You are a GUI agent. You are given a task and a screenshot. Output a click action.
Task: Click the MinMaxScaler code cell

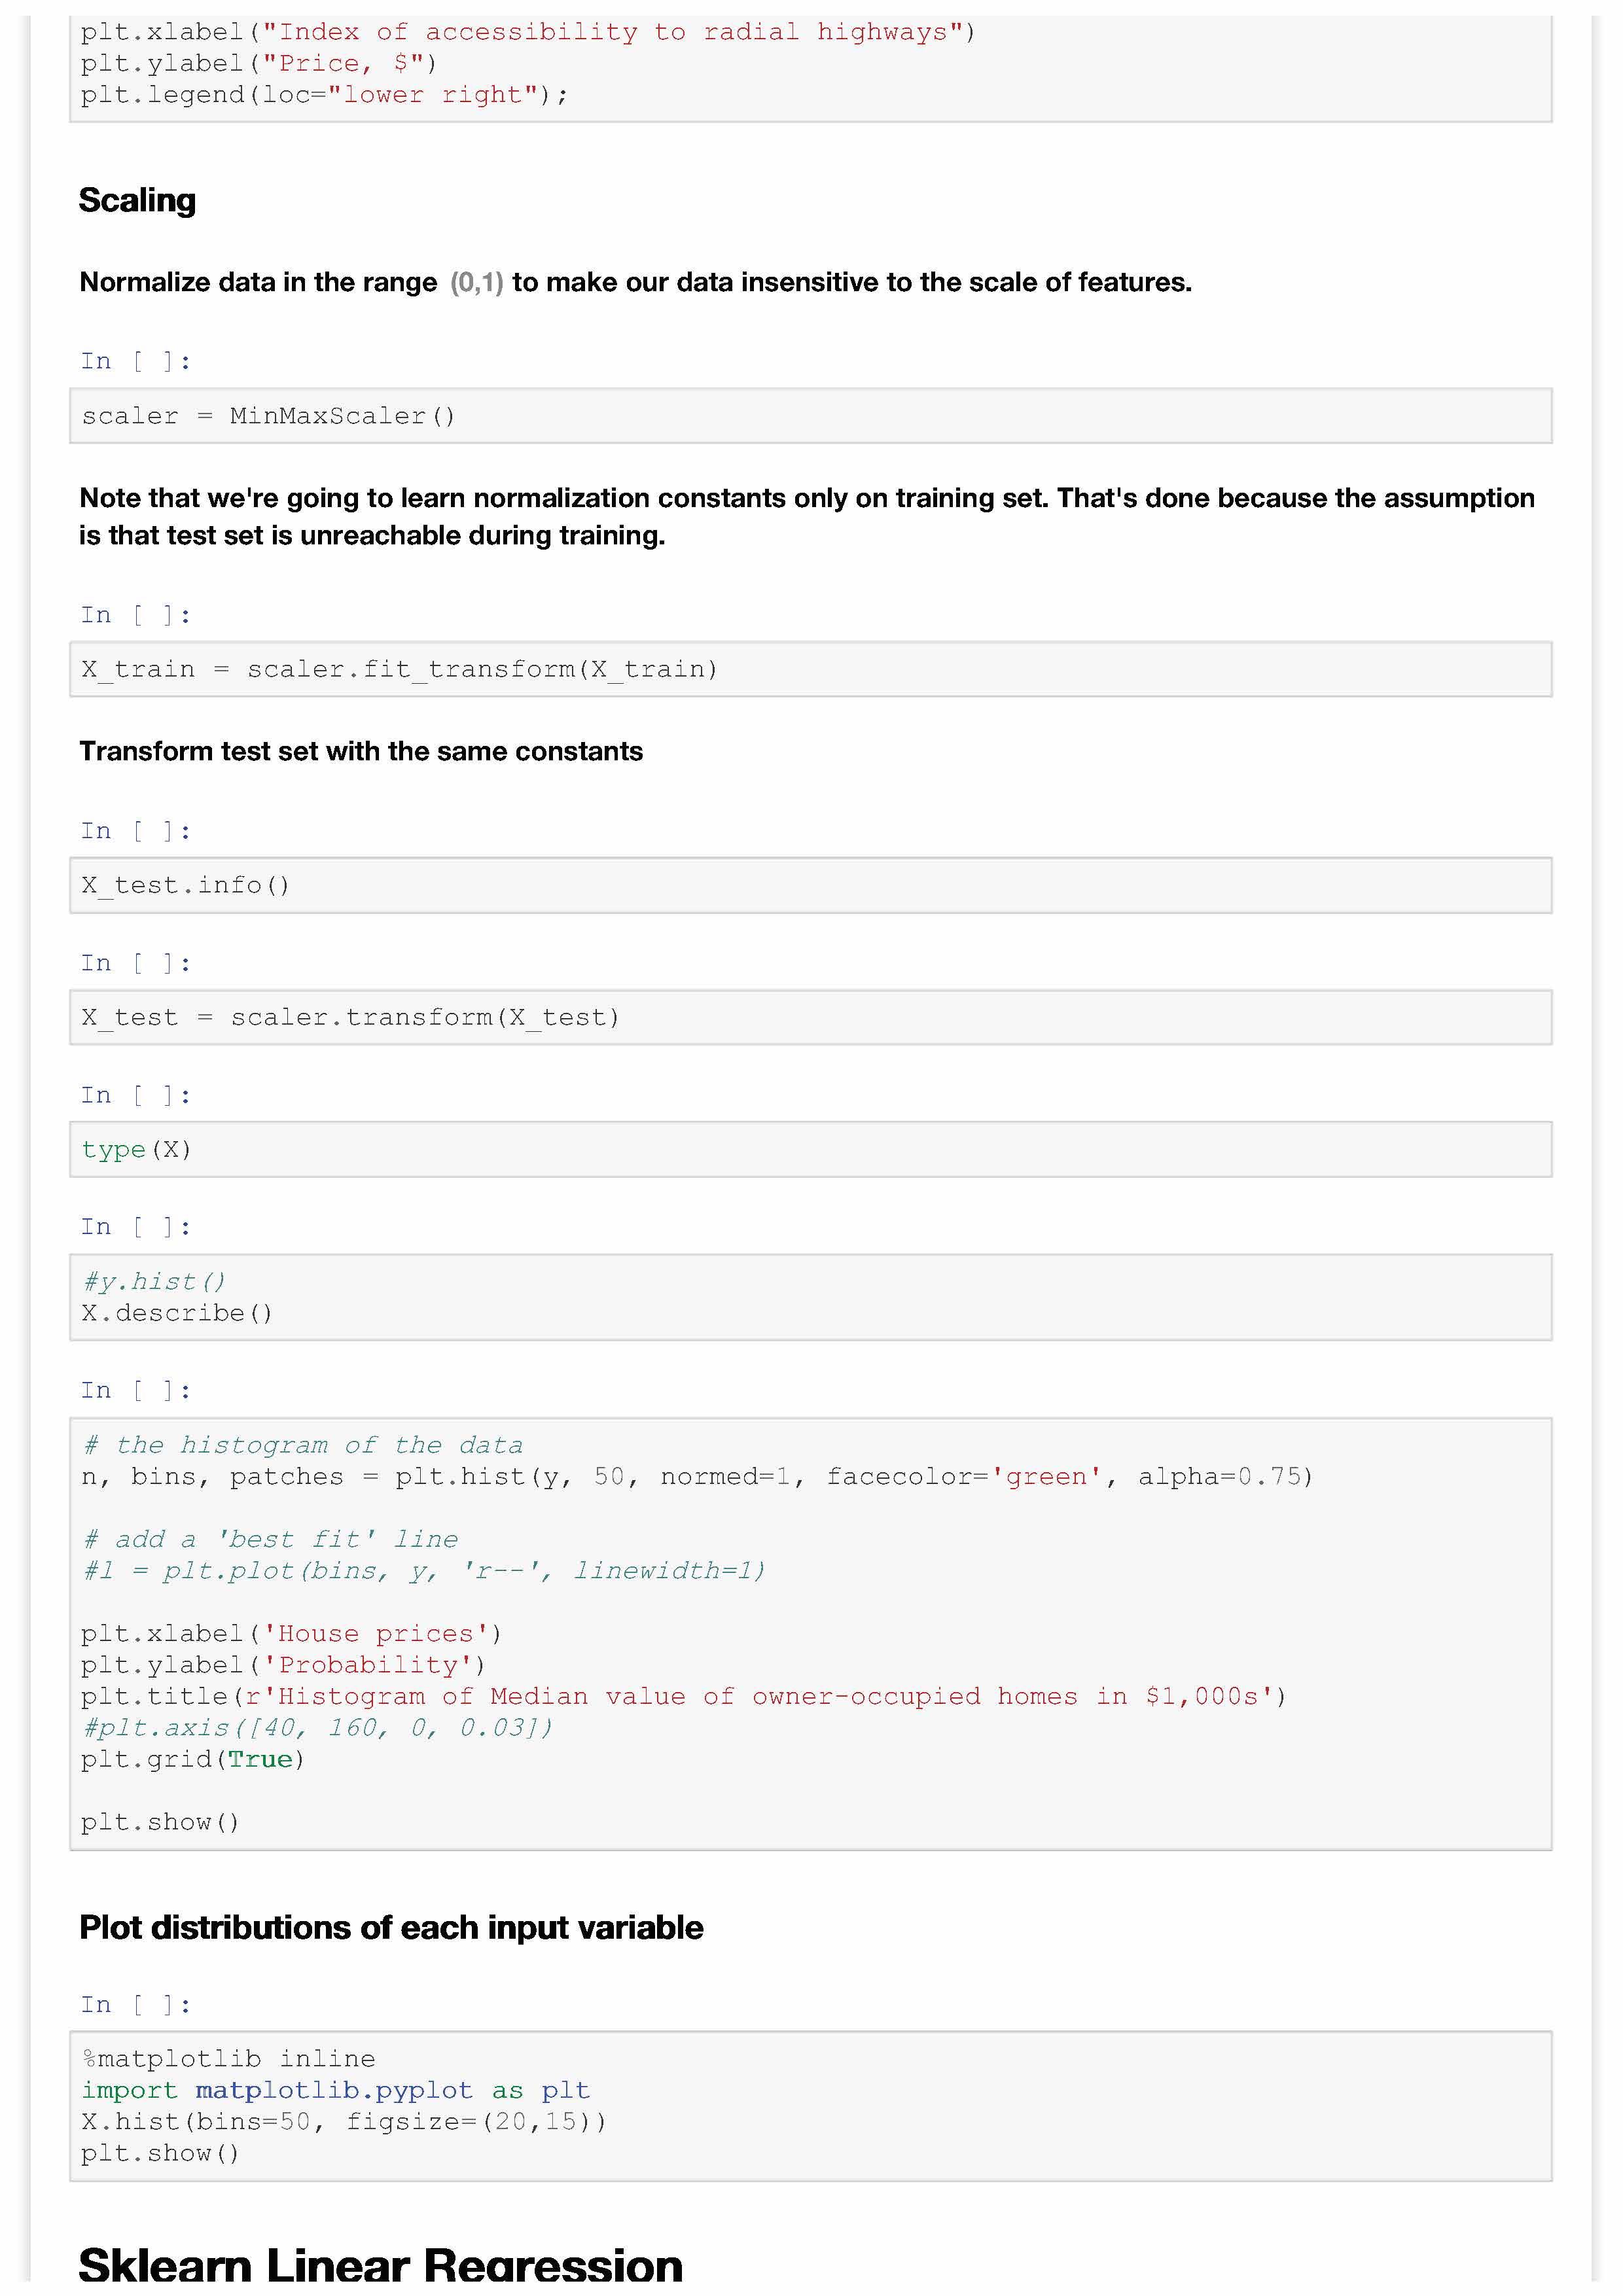coord(810,416)
